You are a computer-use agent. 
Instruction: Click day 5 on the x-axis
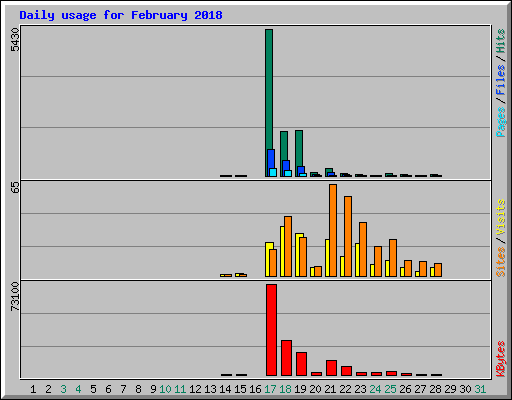click(93, 389)
